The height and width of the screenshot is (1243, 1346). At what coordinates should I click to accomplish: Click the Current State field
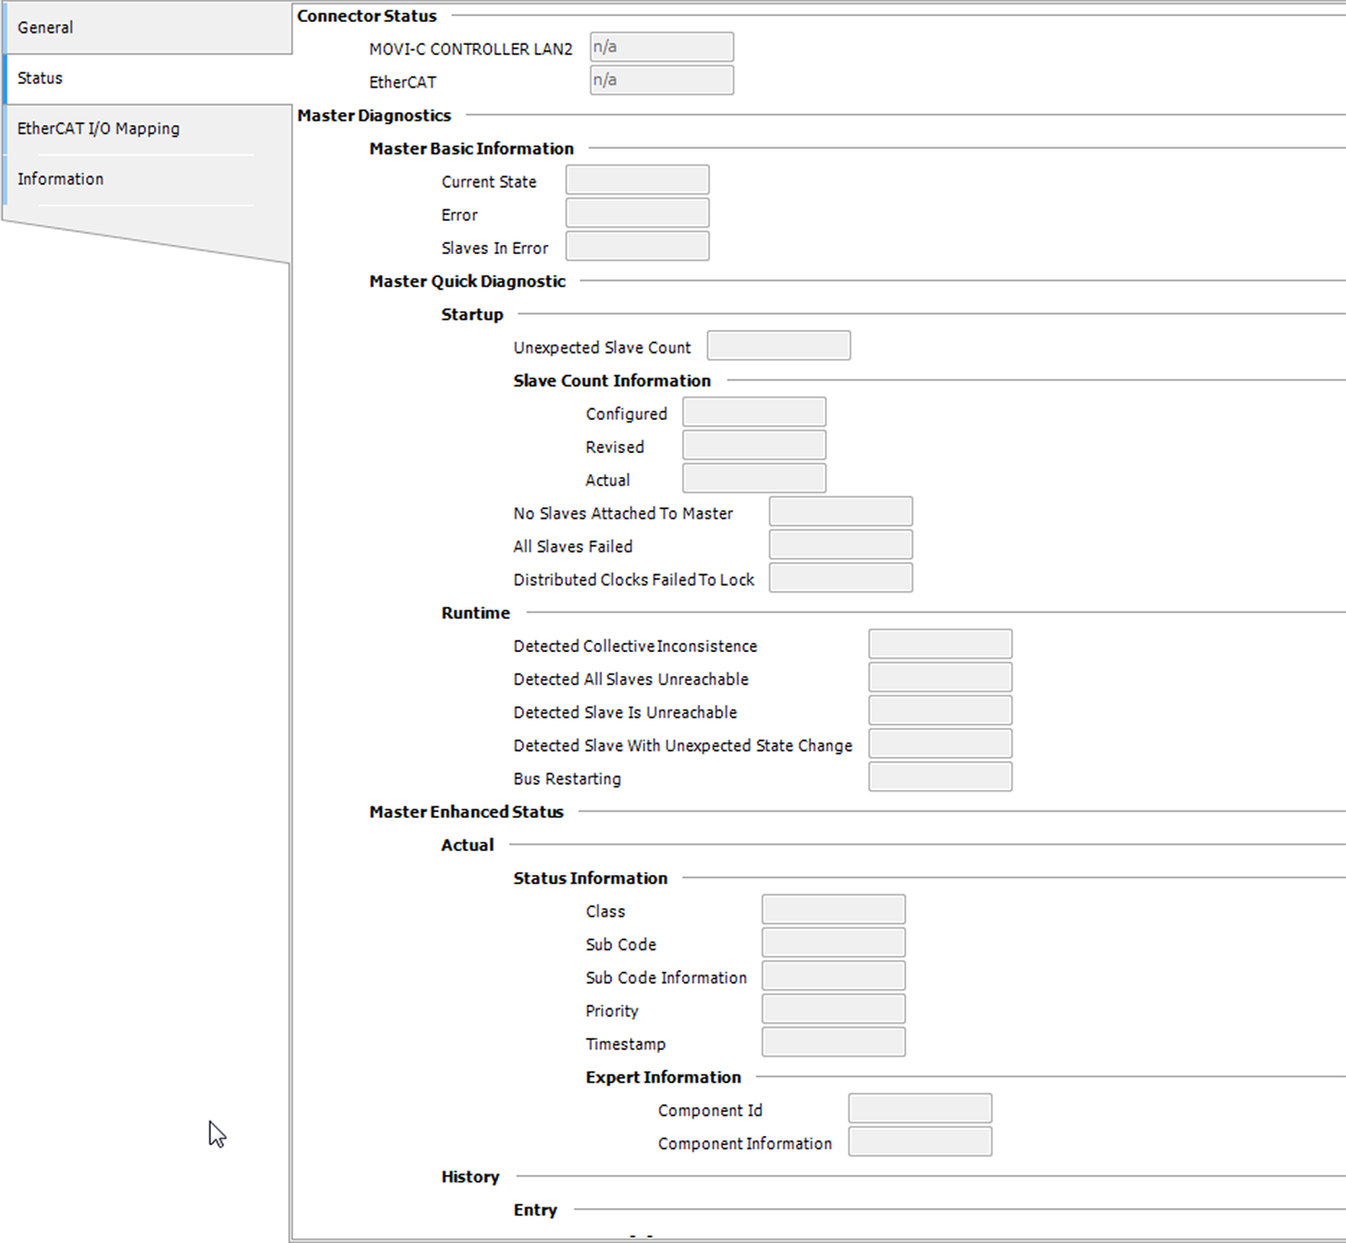coord(637,180)
